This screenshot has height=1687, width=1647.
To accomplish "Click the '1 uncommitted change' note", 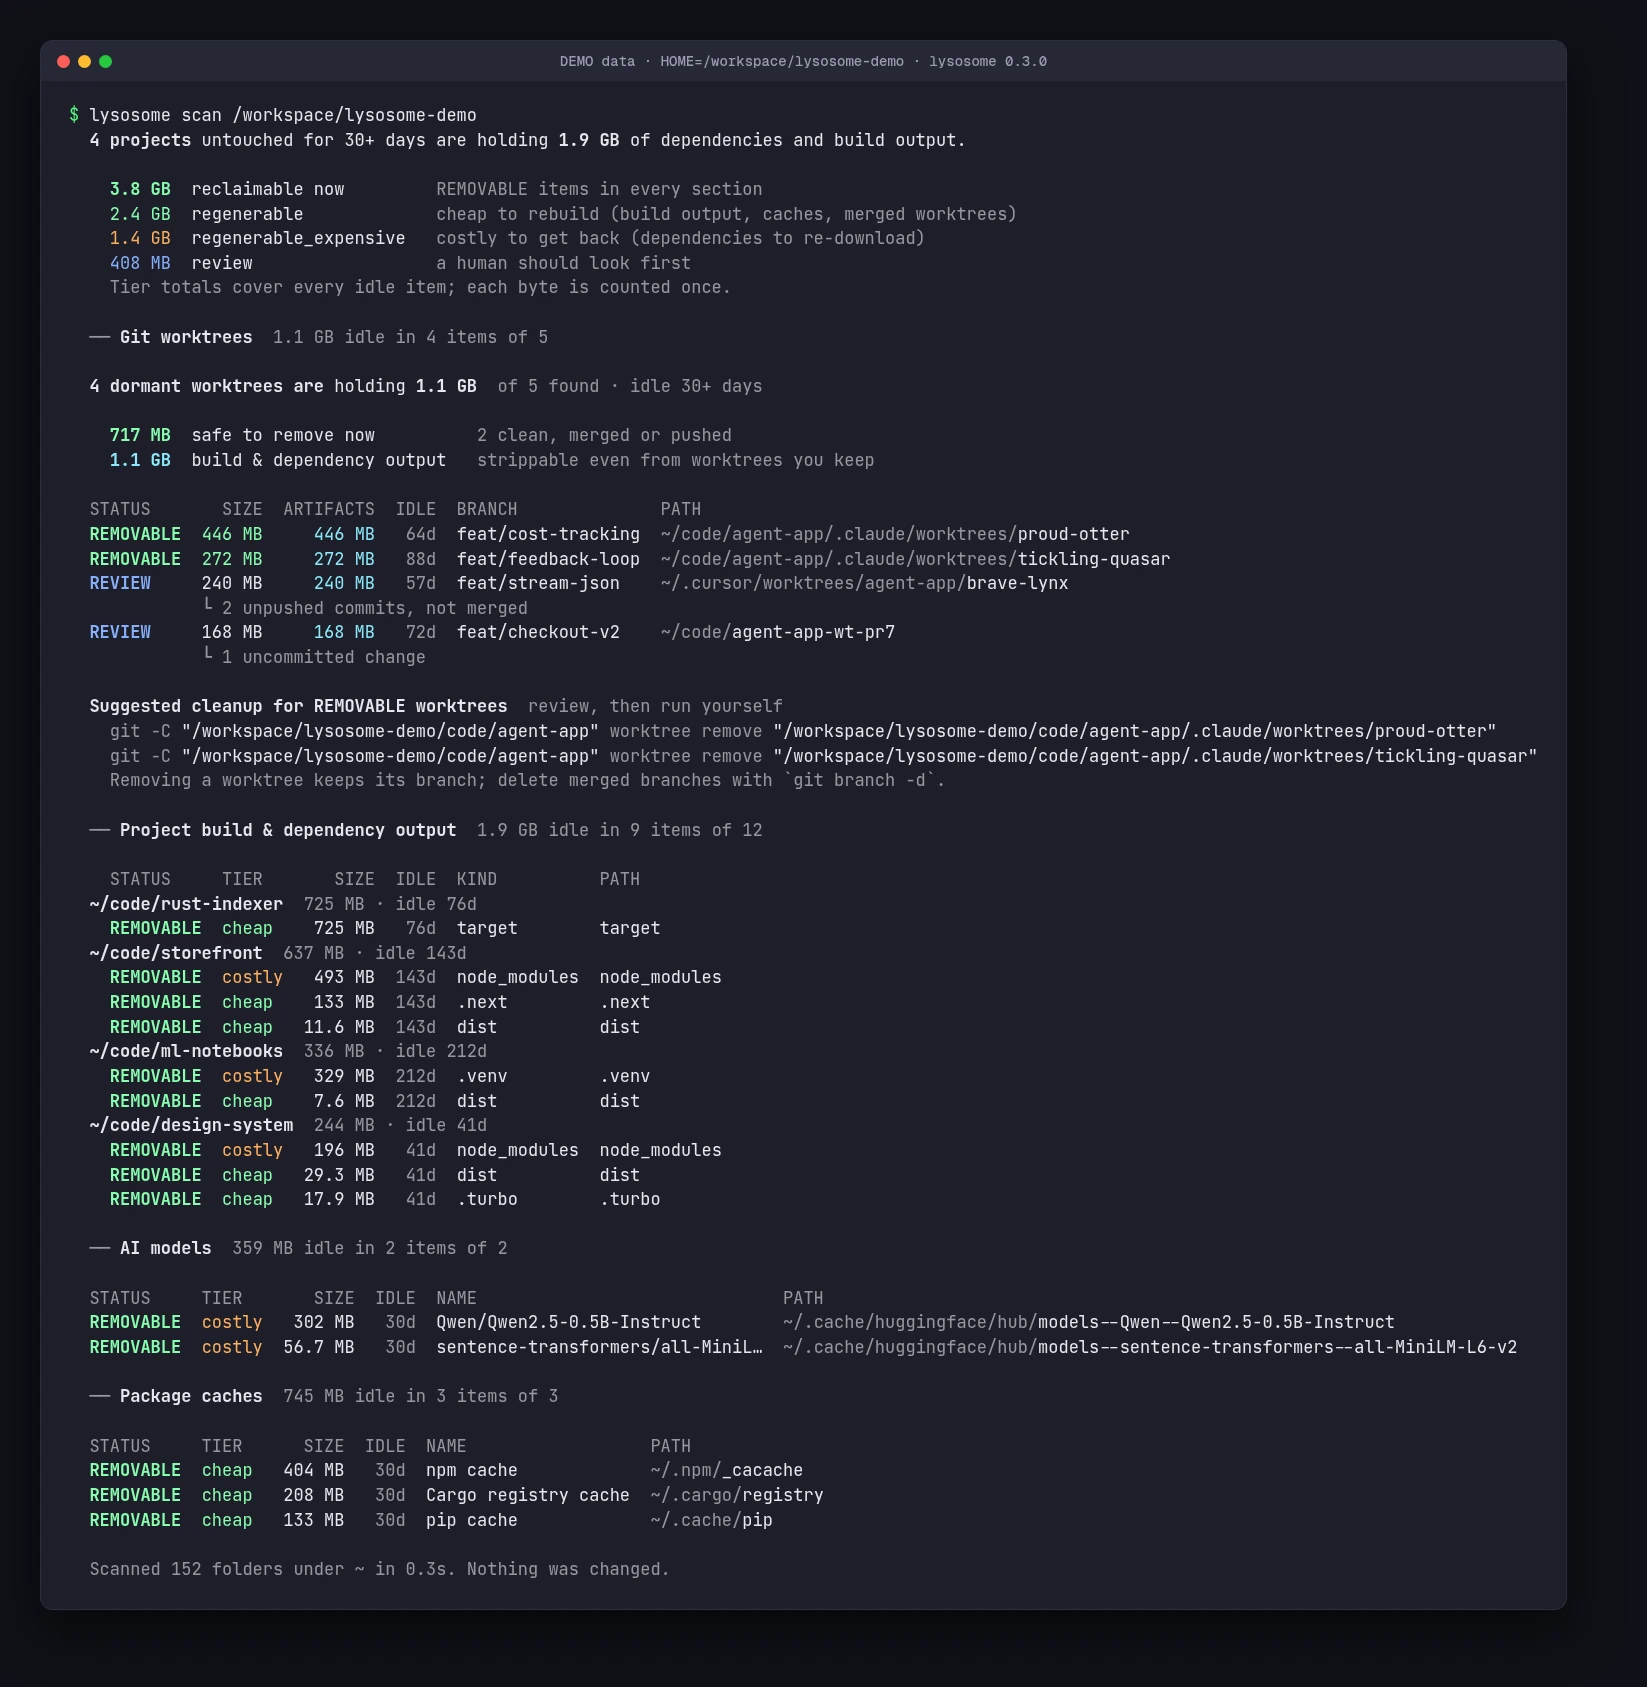I will coord(323,657).
